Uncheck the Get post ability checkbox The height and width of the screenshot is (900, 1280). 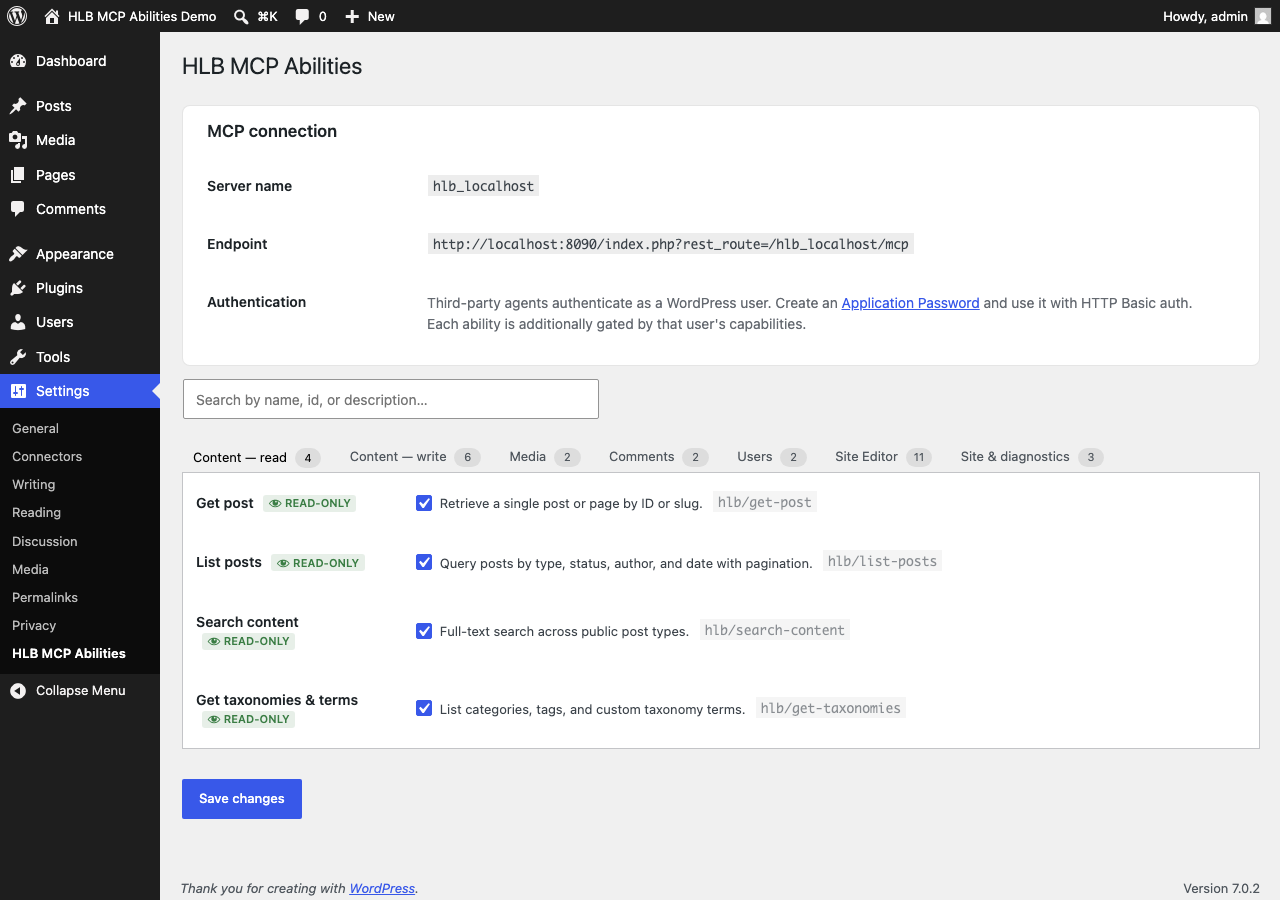tap(424, 503)
